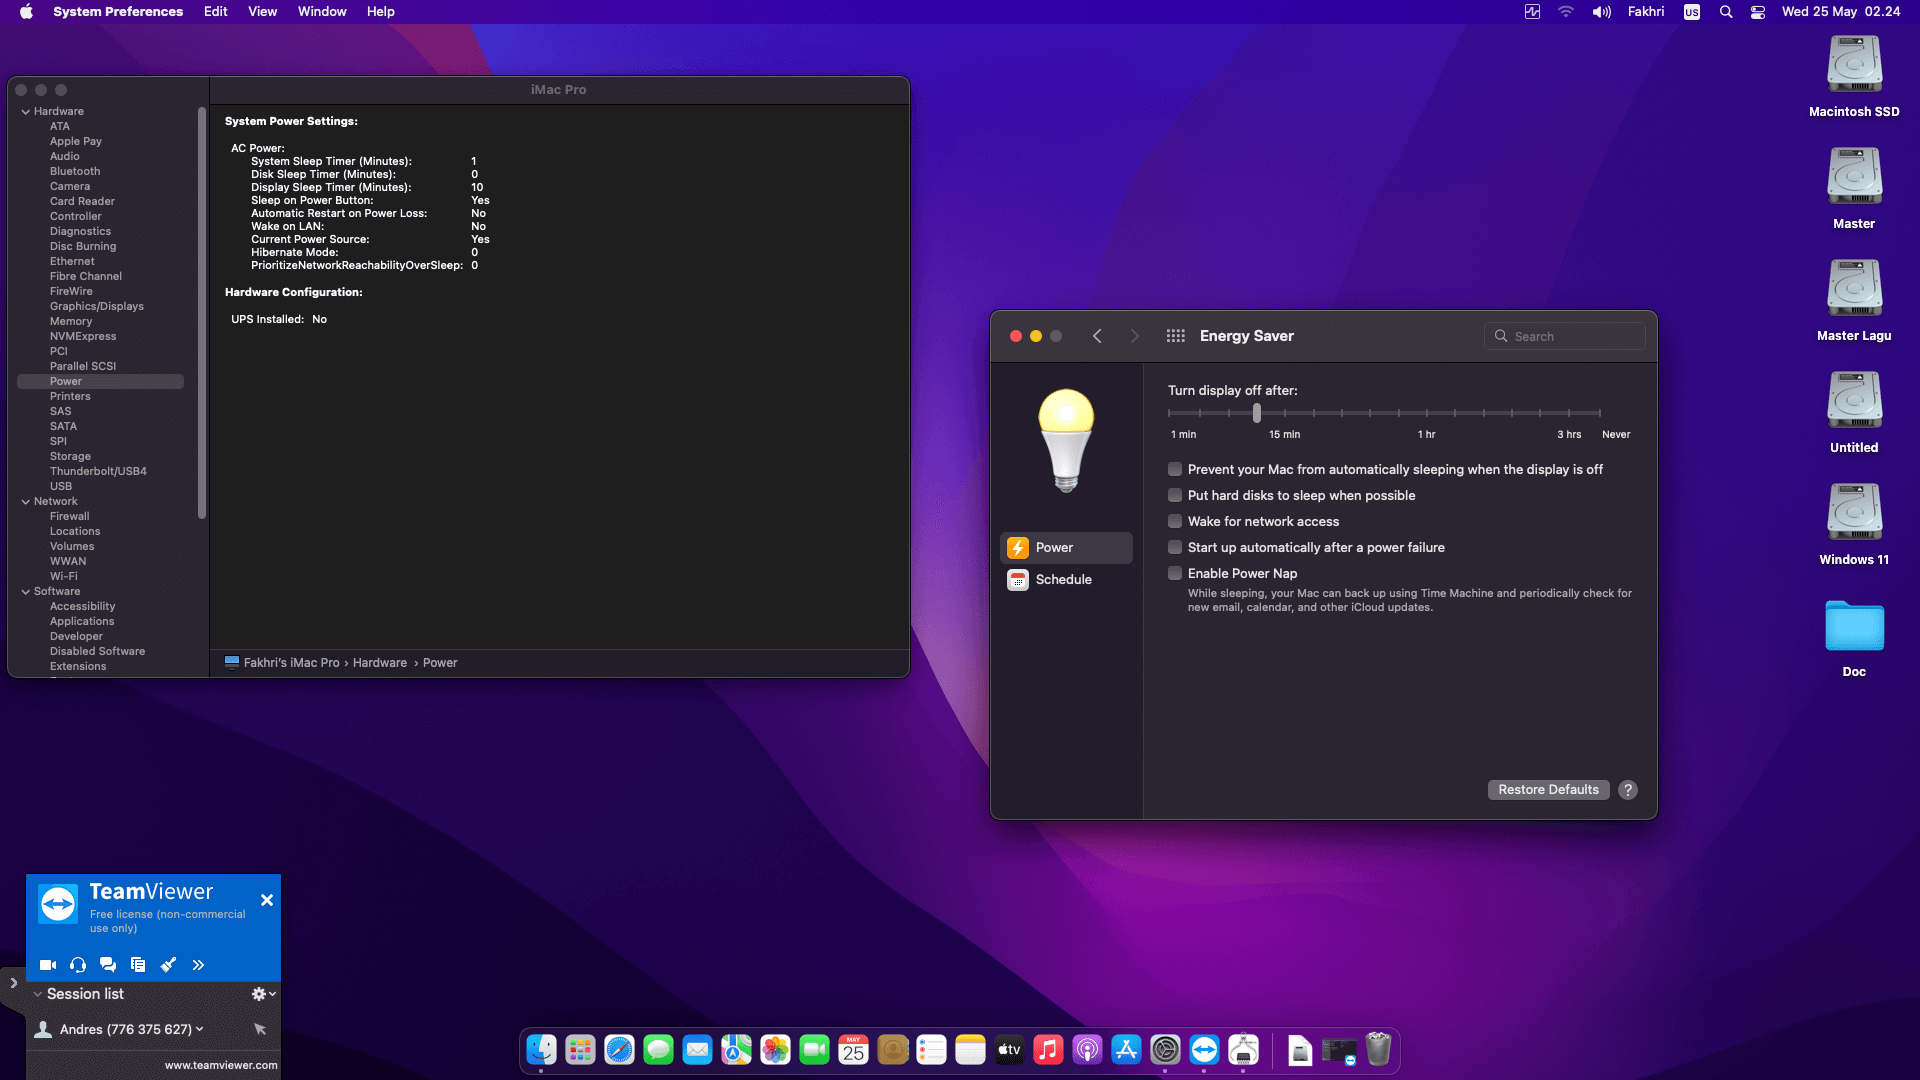Open Music from the Dock

pos(1048,1050)
